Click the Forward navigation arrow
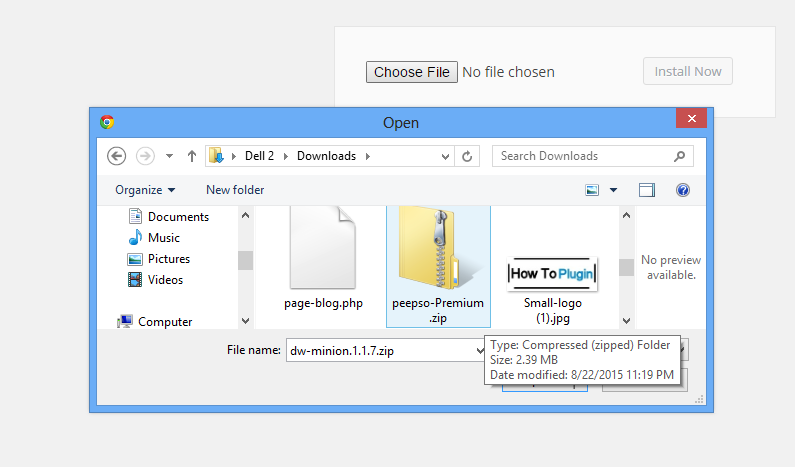The image size is (795, 467). [x=145, y=156]
